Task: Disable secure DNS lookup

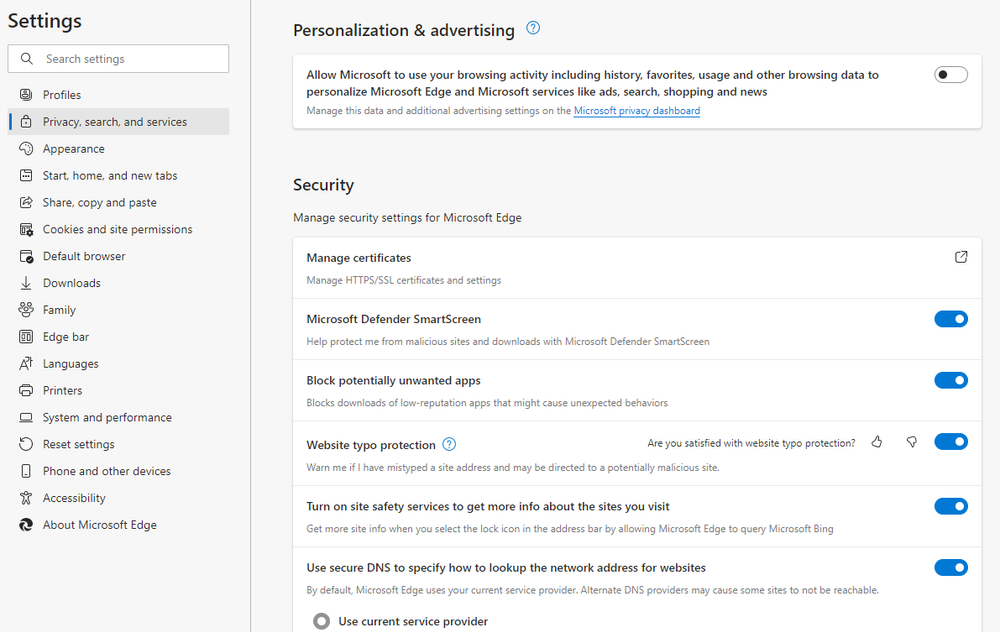Action: click(951, 567)
